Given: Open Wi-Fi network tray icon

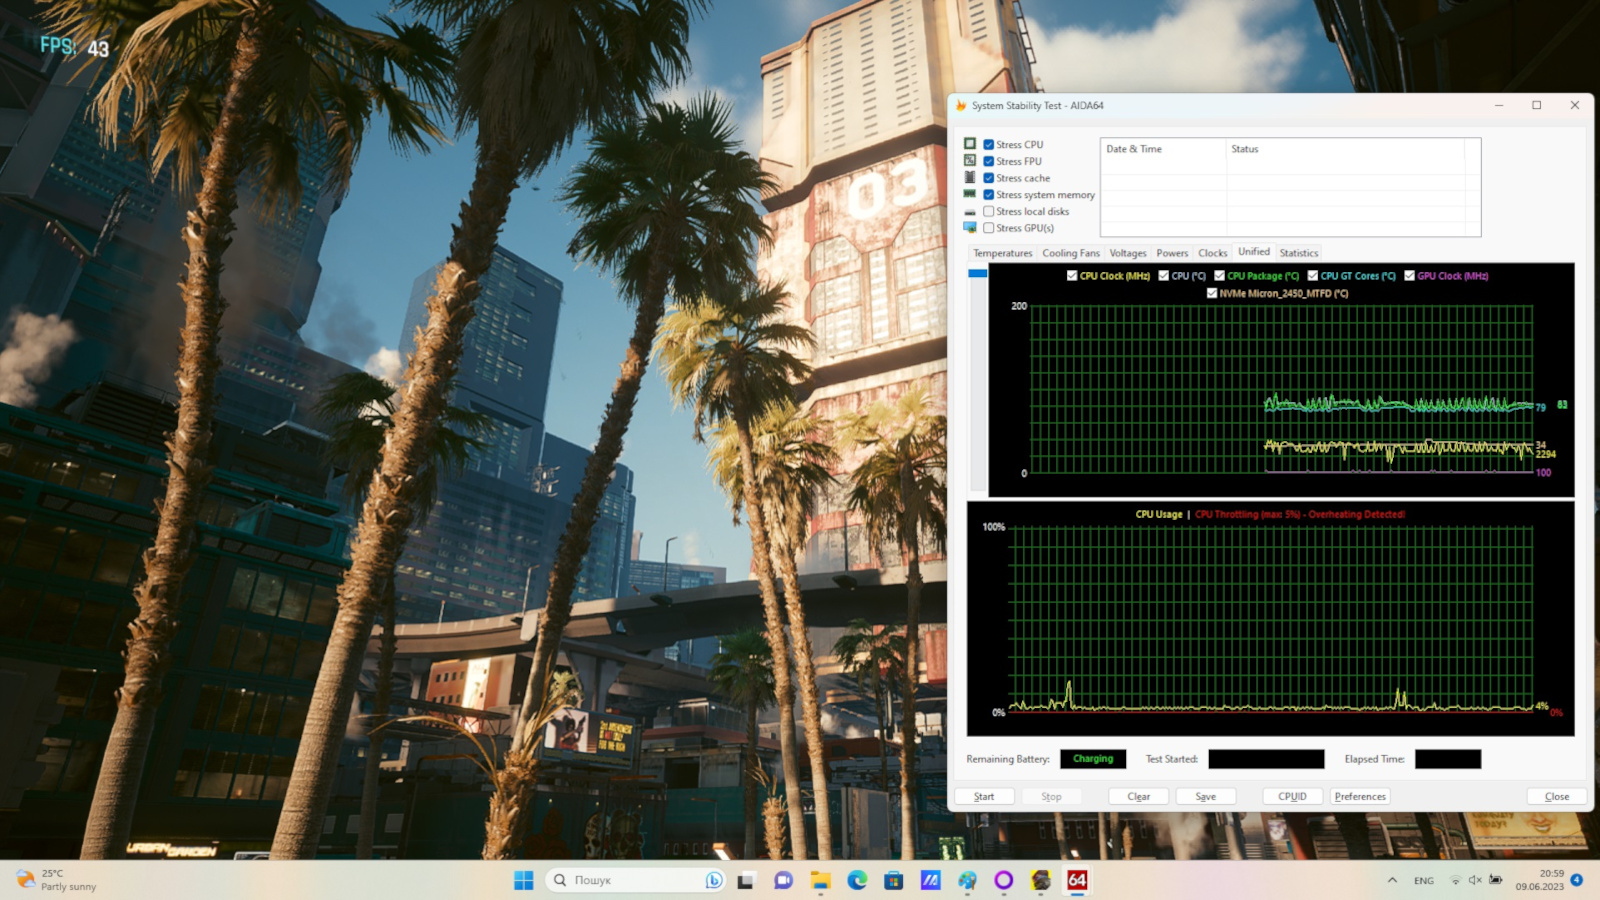Looking at the screenshot, I should pos(1456,880).
